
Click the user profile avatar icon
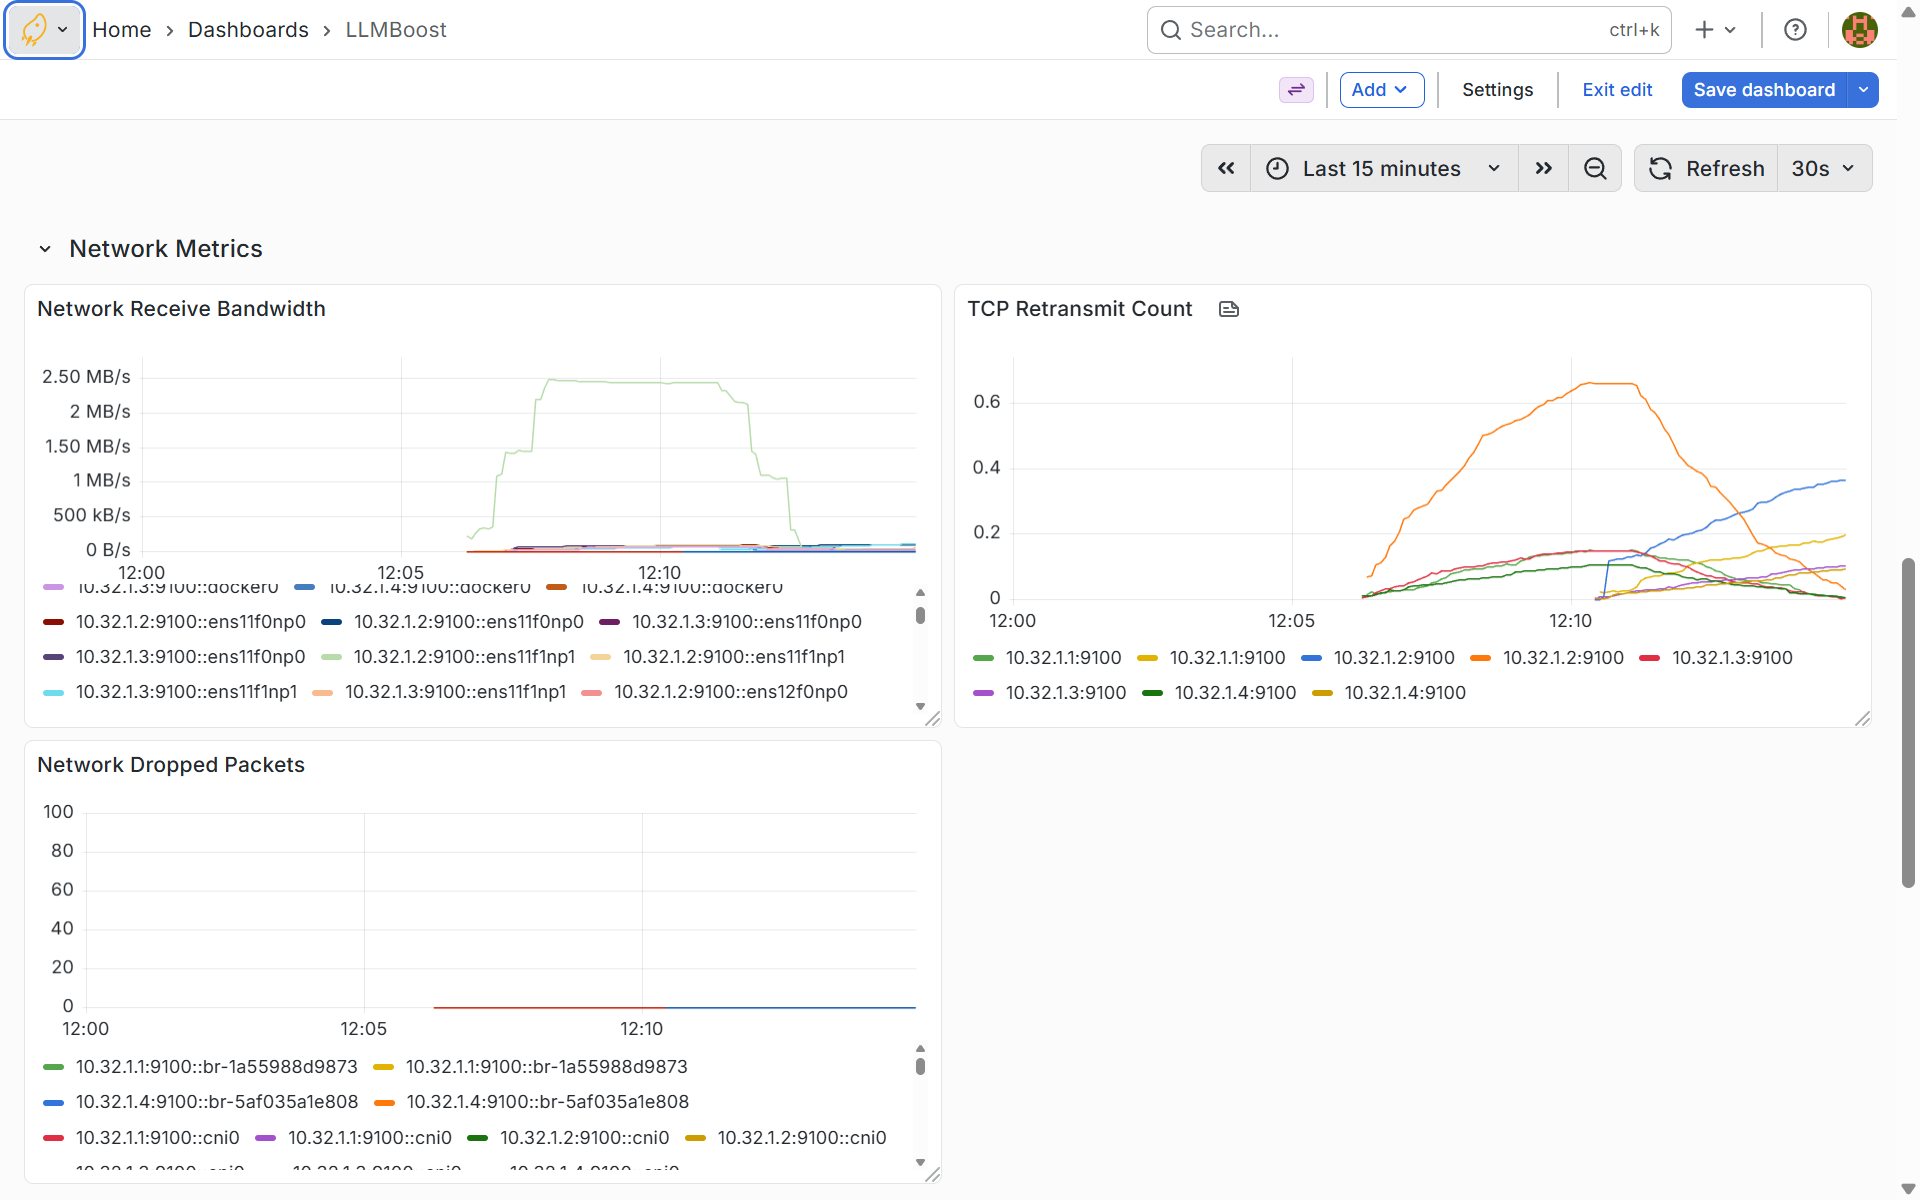1859,29
